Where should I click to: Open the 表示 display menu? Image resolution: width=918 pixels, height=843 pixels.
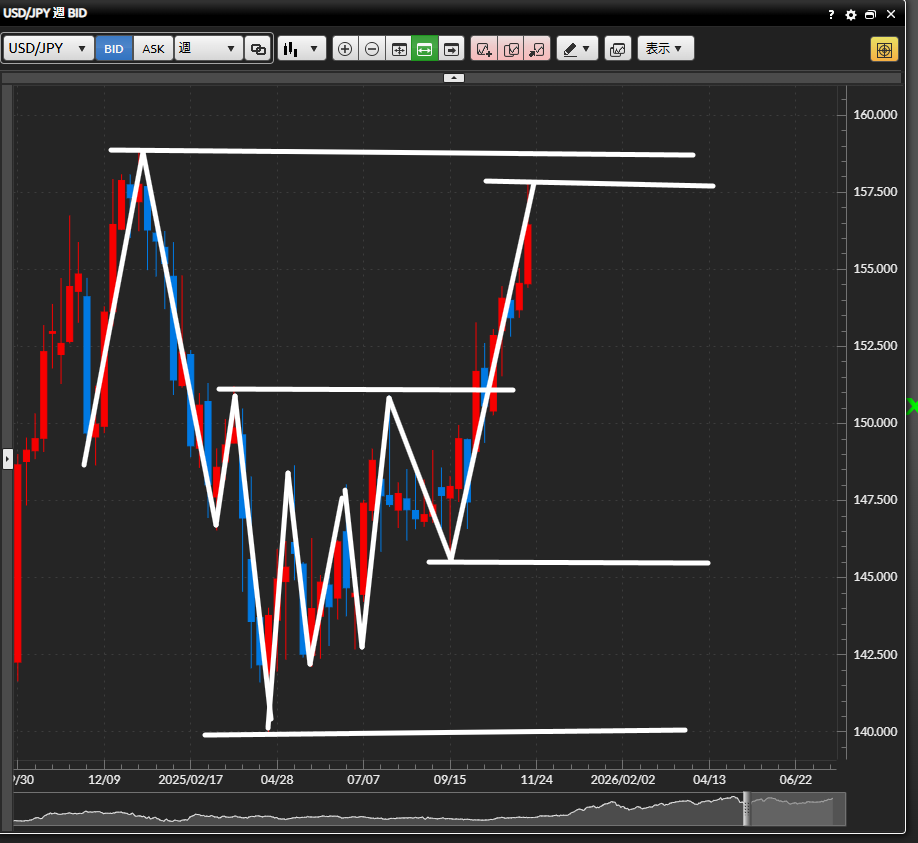pos(665,49)
